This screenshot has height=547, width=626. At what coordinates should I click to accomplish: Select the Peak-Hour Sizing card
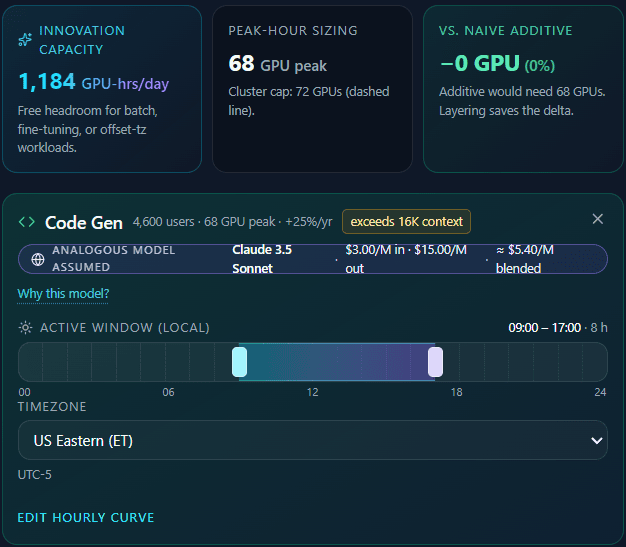point(312,89)
